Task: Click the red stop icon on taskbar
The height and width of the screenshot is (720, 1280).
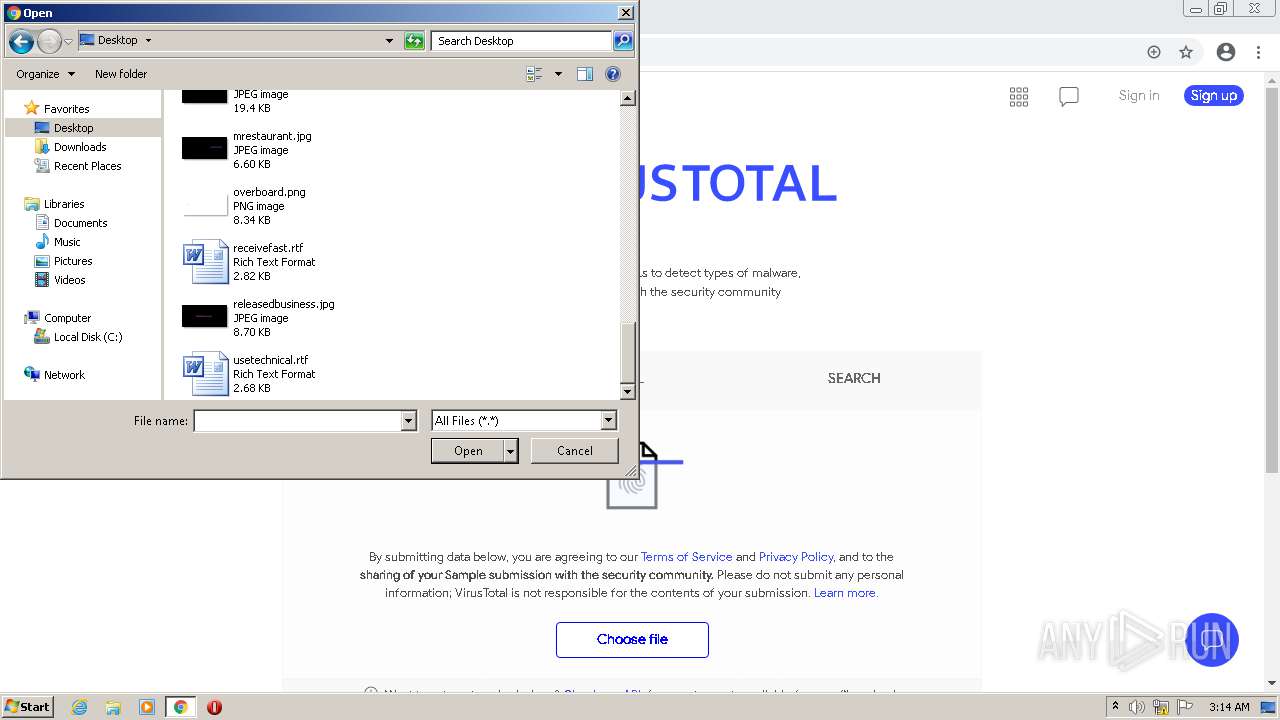Action: (214, 707)
